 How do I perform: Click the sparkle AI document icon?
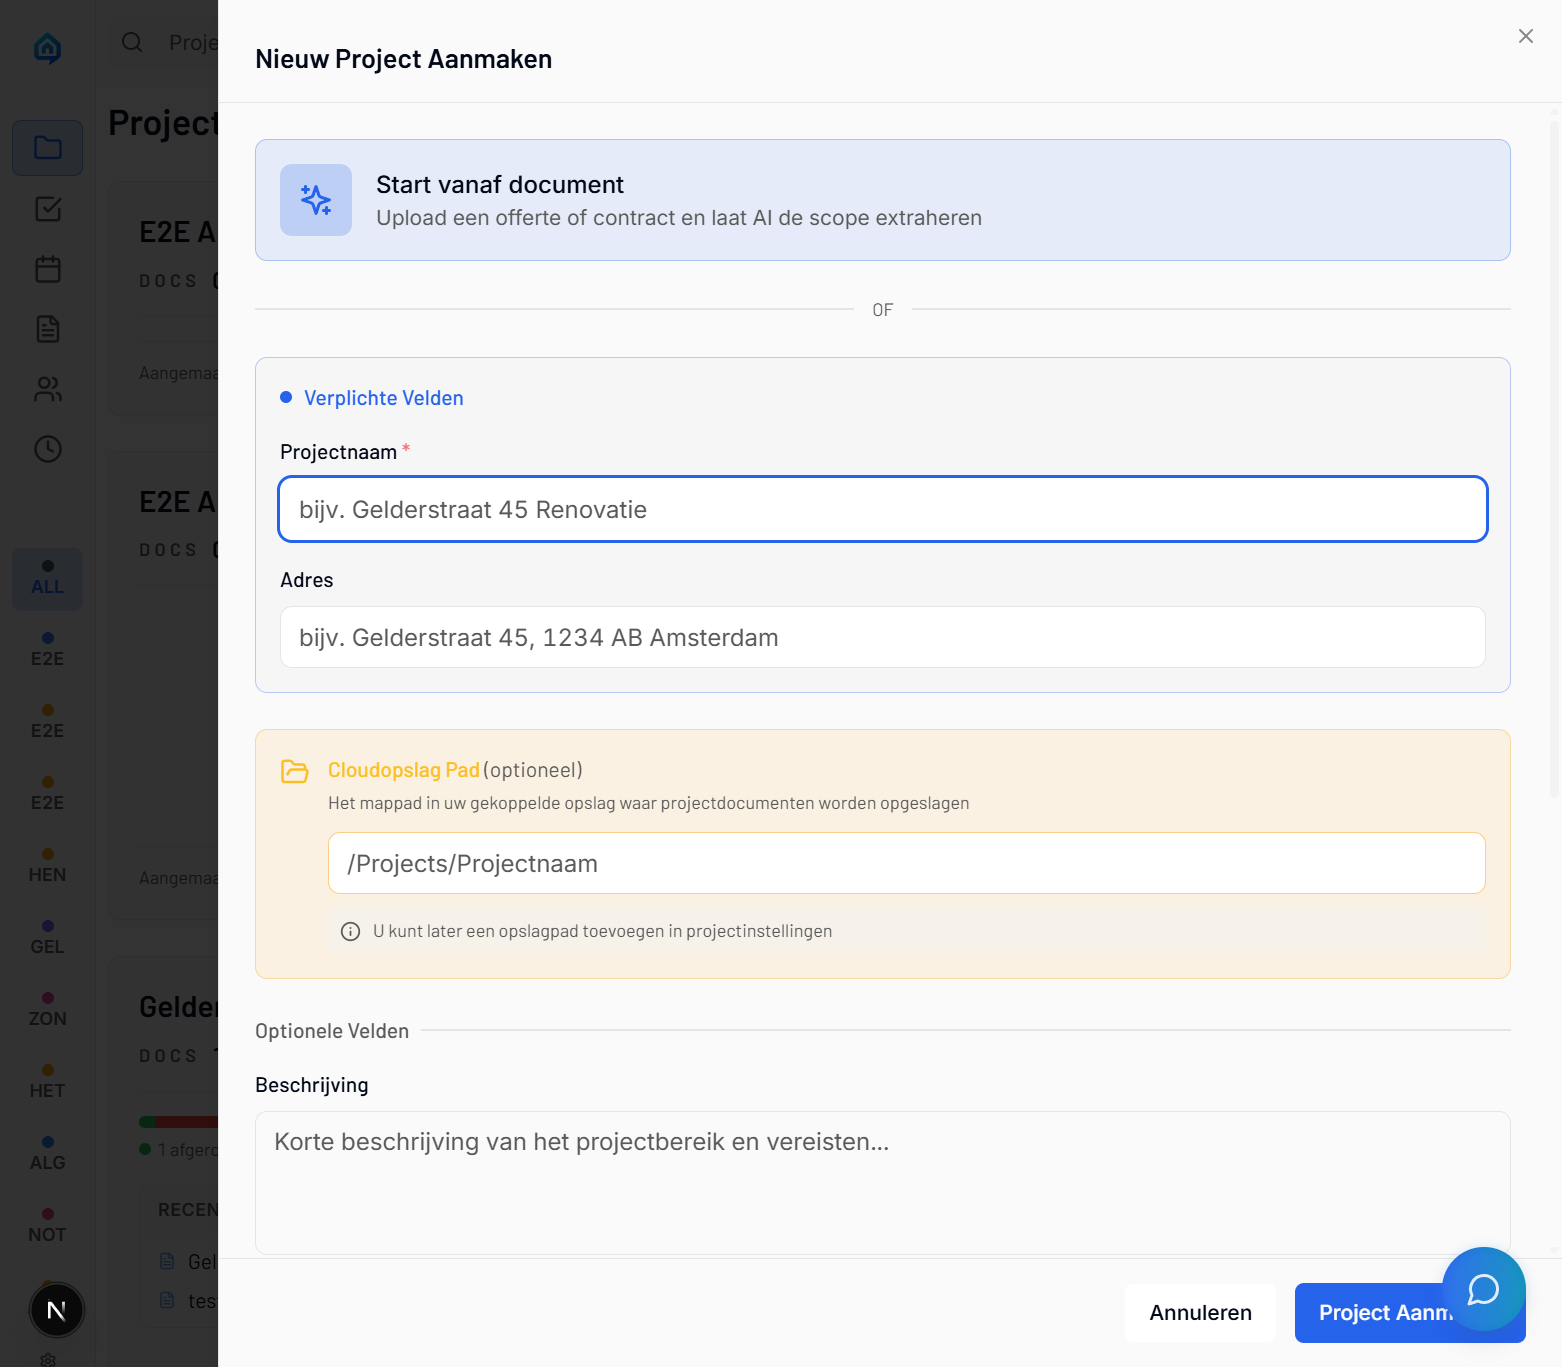click(316, 200)
